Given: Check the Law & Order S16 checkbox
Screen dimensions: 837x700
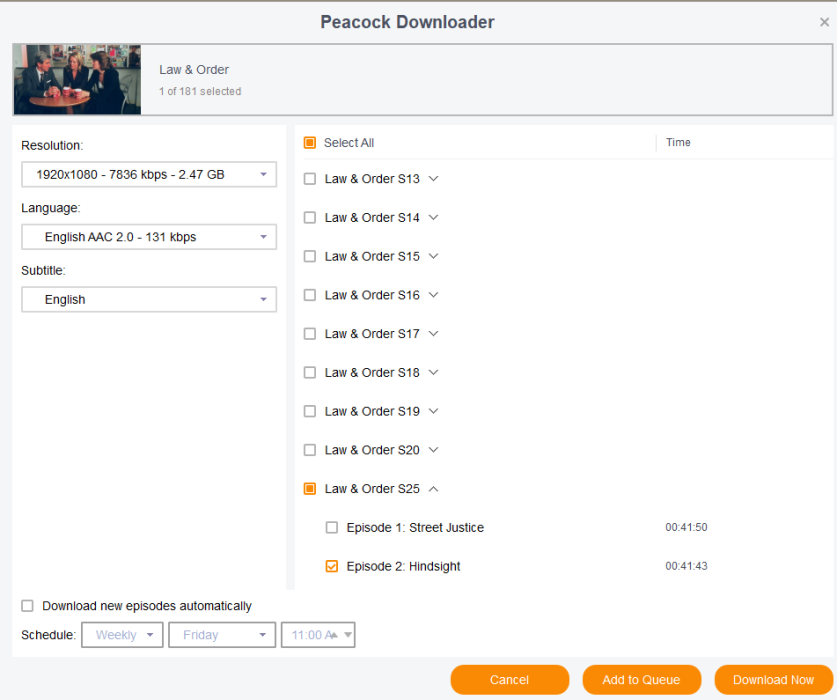Looking at the screenshot, I should (x=310, y=295).
